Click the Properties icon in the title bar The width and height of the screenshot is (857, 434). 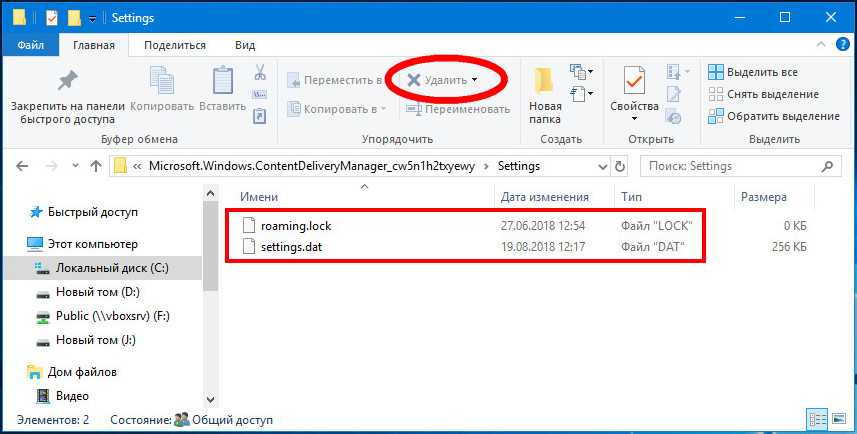[x=52, y=17]
